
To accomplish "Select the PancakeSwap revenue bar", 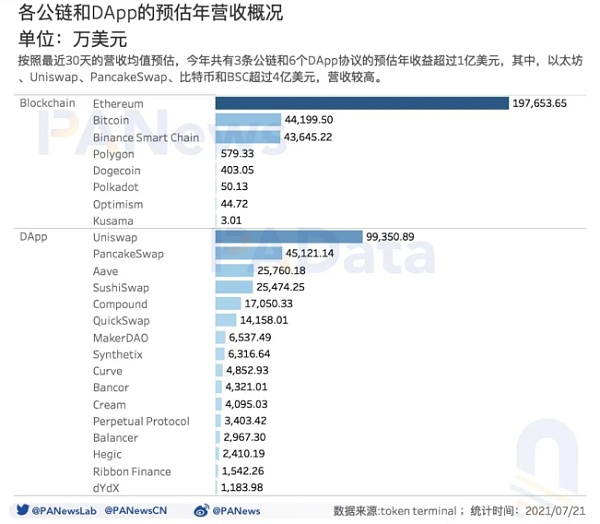I will tap(249, 253).
